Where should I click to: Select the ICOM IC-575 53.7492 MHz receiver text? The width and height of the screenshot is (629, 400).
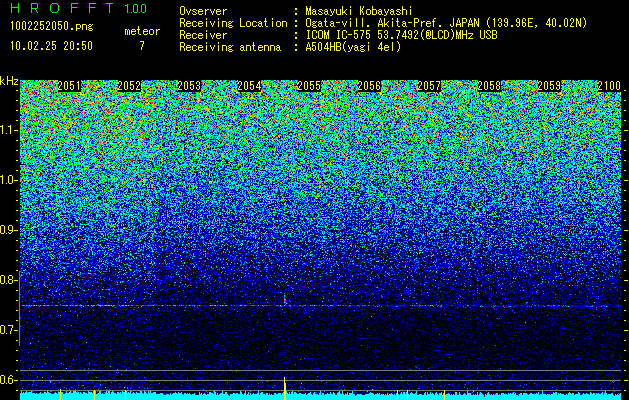click(401, 35)
